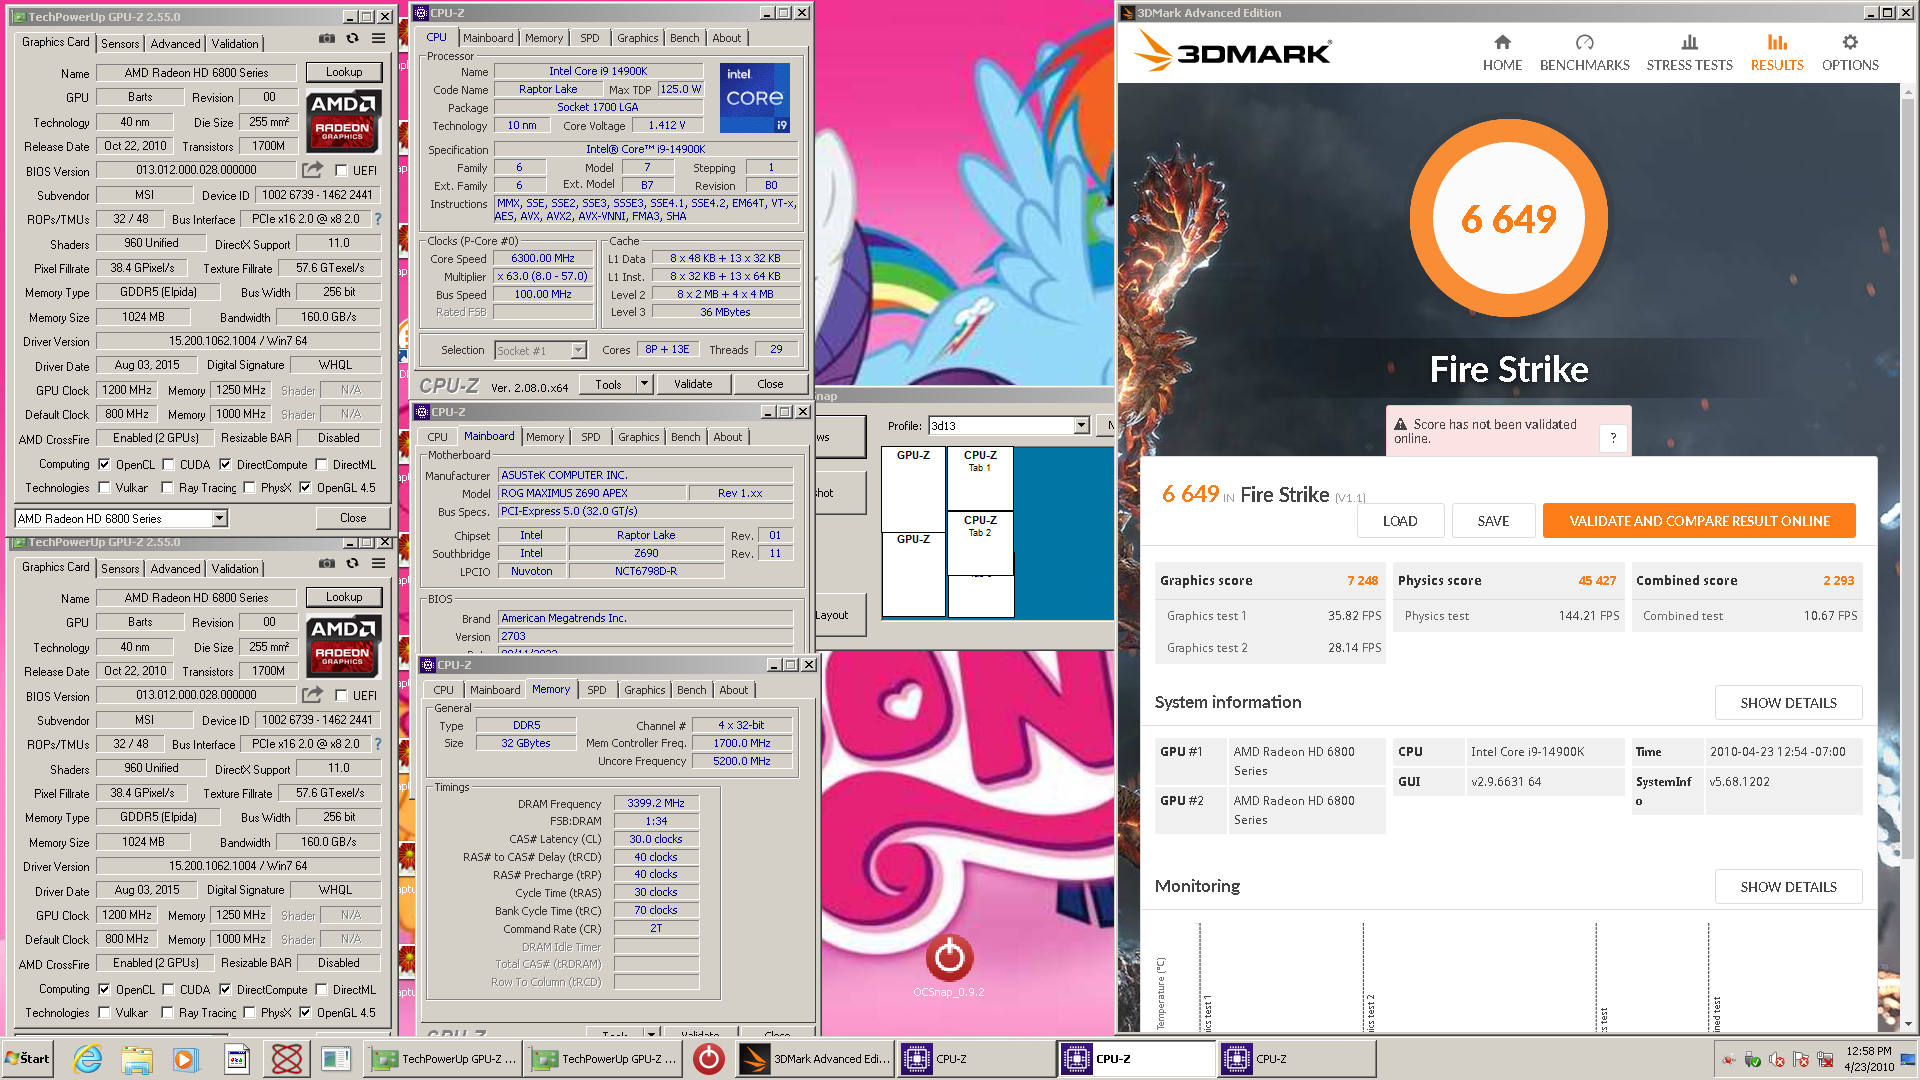
Task: Click question mark on score validation notice
Action: 1612,438
